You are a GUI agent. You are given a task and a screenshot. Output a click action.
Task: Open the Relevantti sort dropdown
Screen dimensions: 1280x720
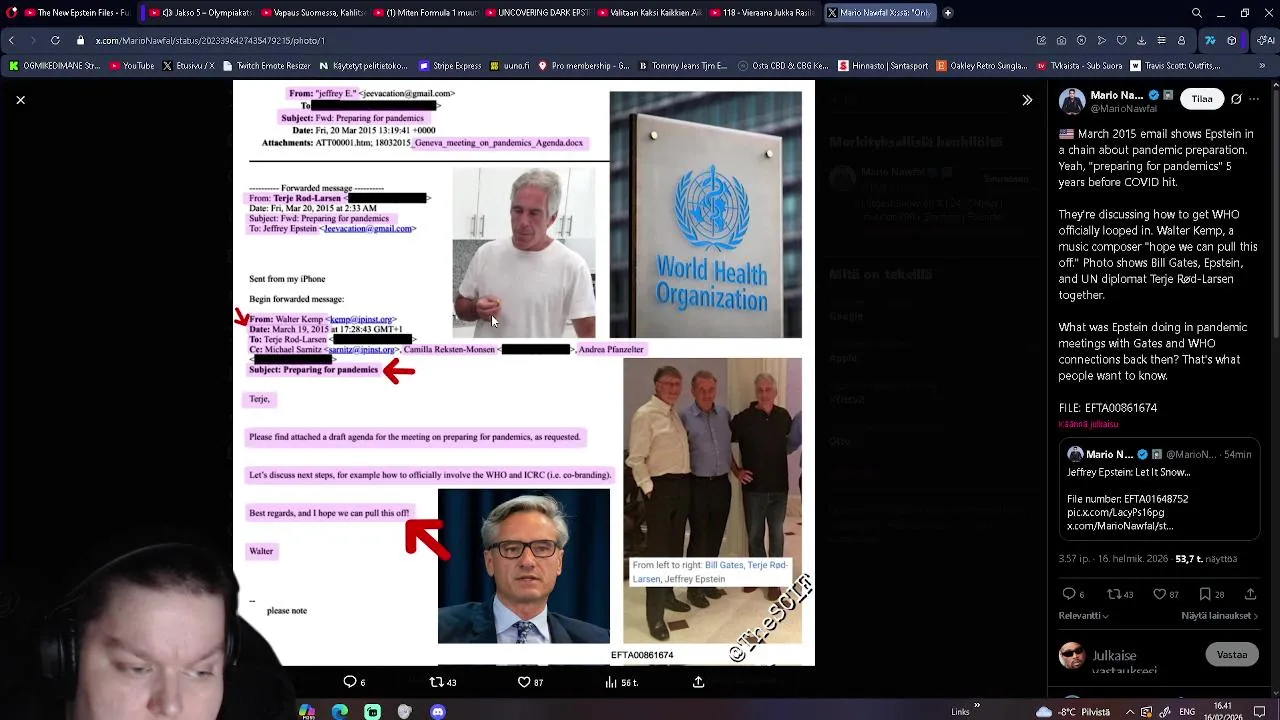coord(1084,616)
